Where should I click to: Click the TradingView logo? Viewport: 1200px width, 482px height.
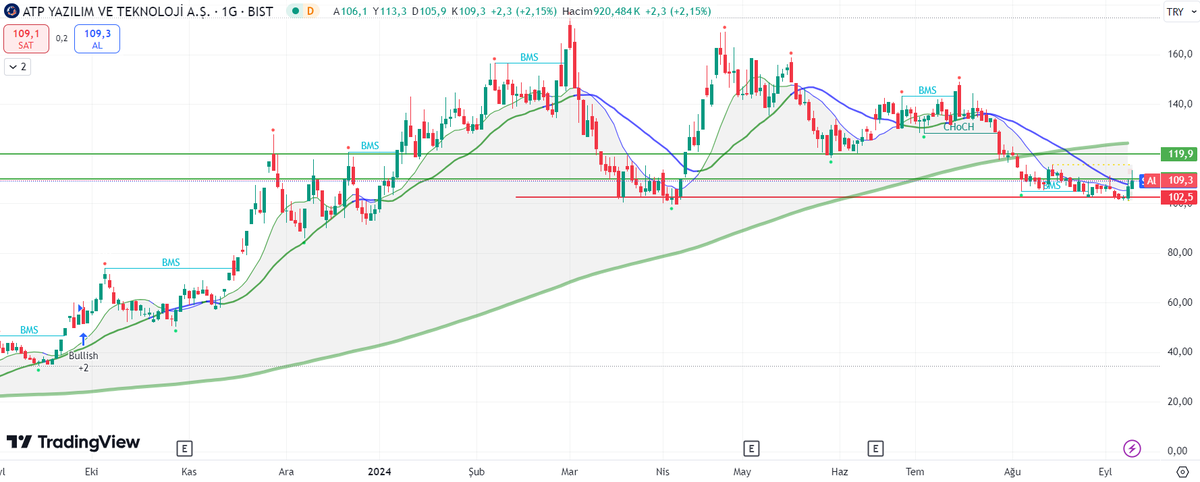point(73,442)
